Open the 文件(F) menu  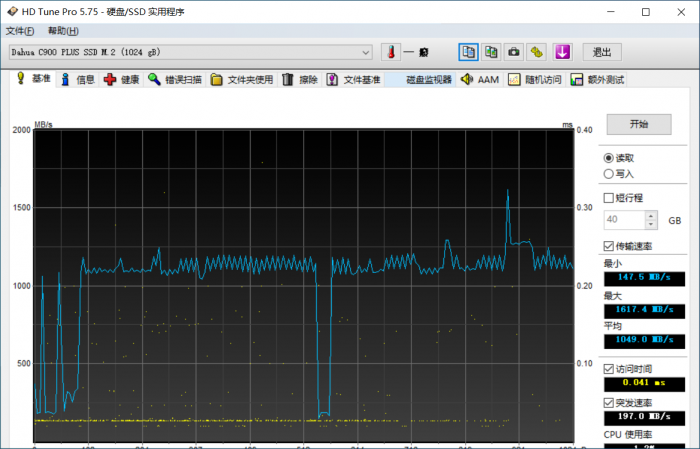(20, 31)
